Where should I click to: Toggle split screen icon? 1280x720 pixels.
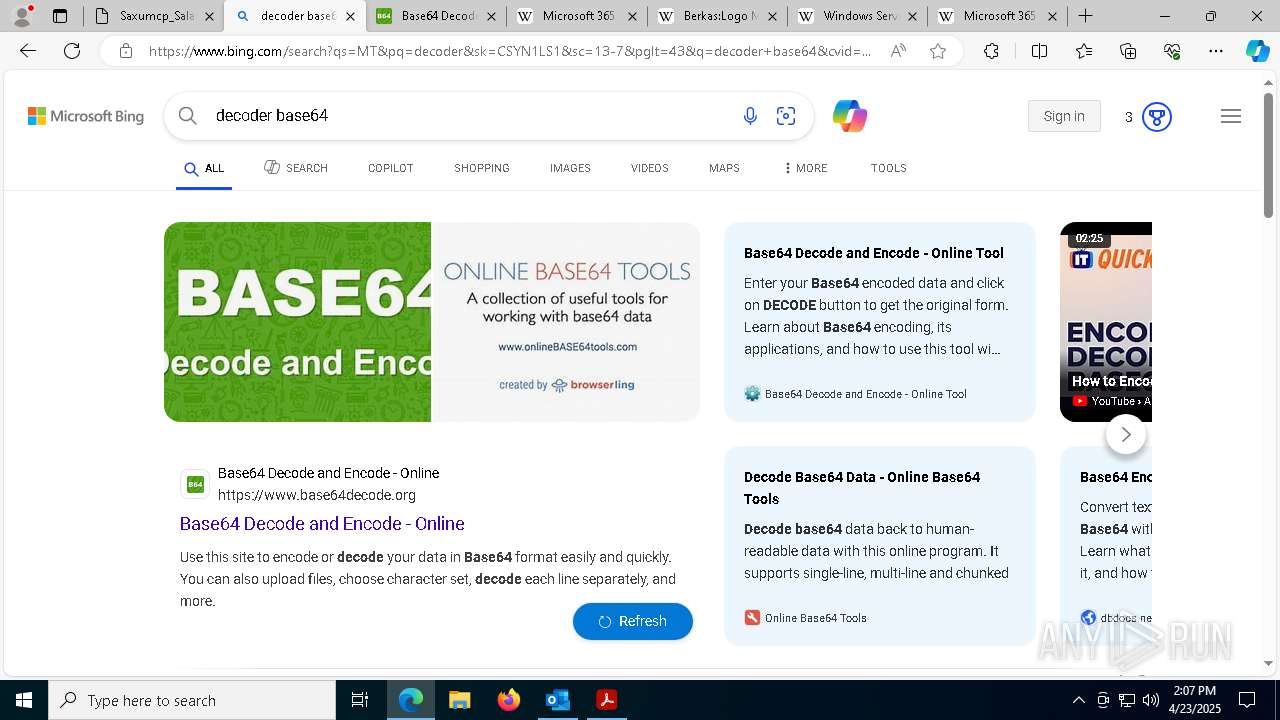coord(1039,51)
